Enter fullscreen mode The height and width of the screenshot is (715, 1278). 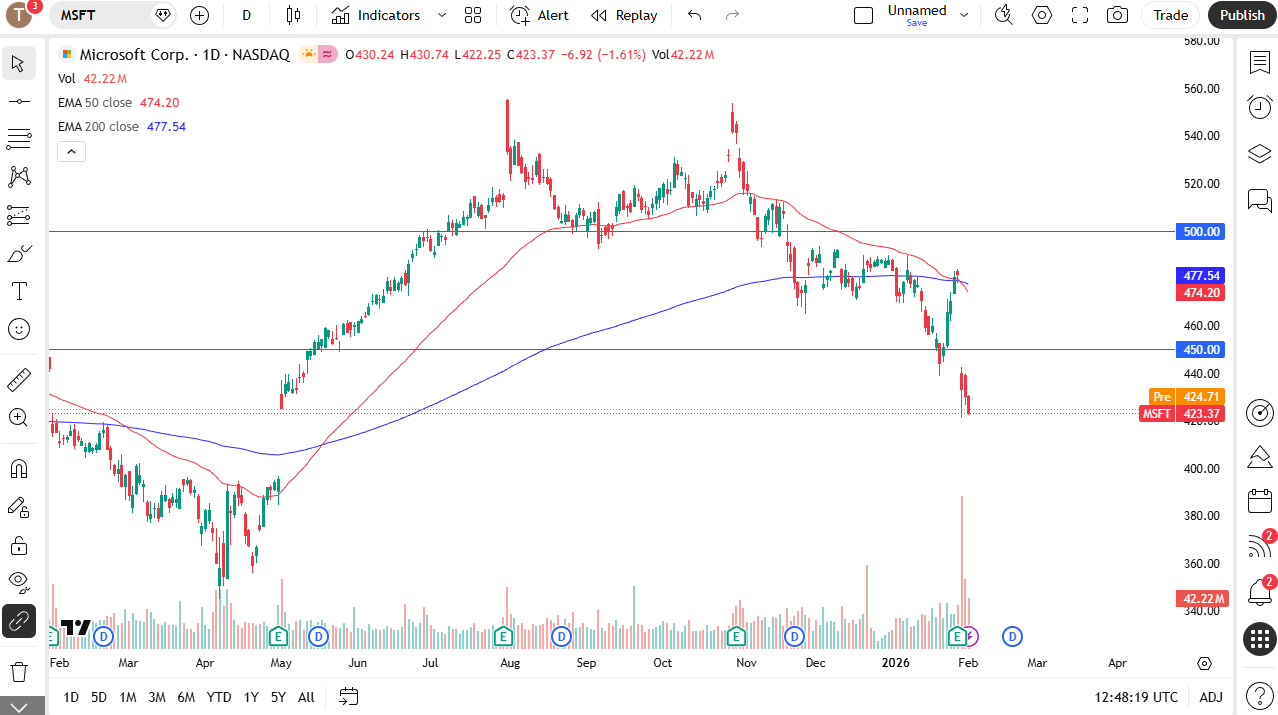[1080, 15]
